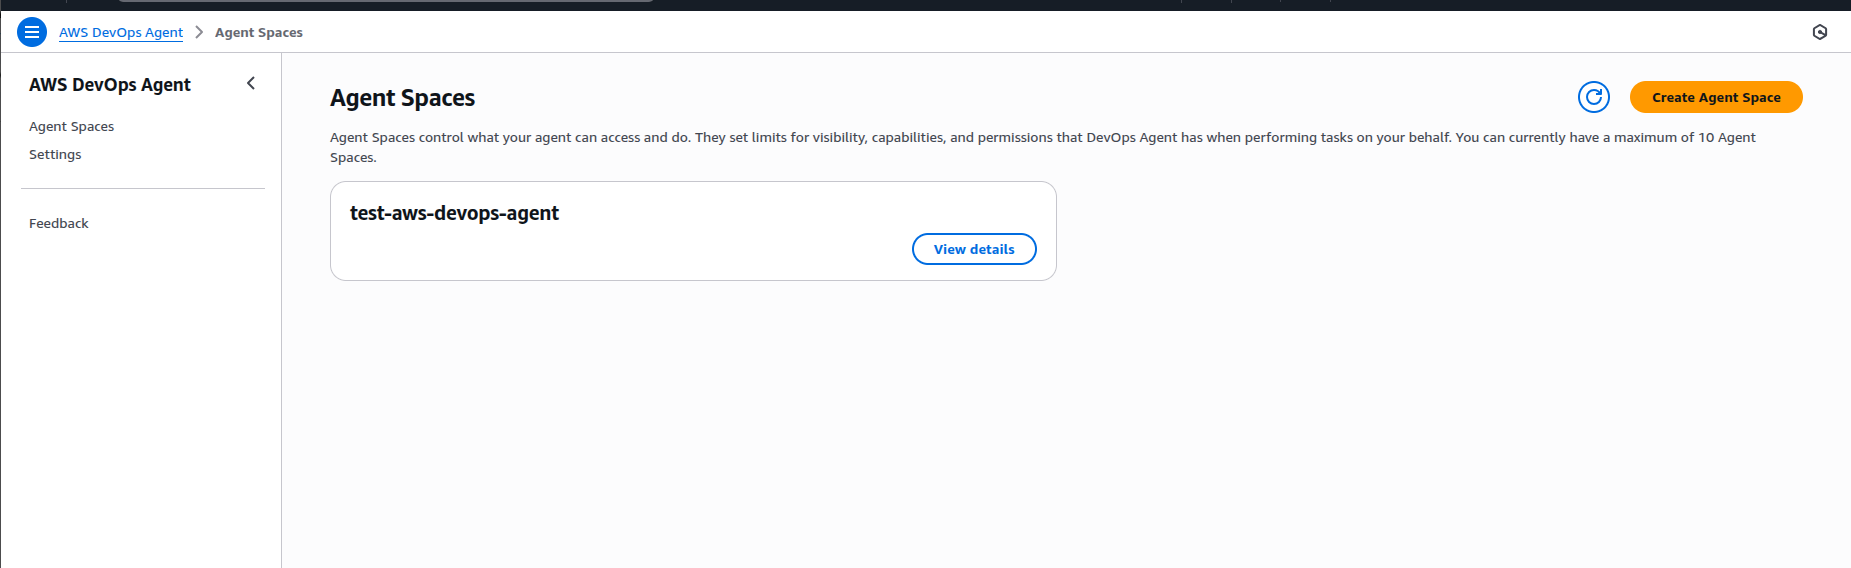
Task: Click the refresh Agent Spaces icon
Action: point(1594,97)
